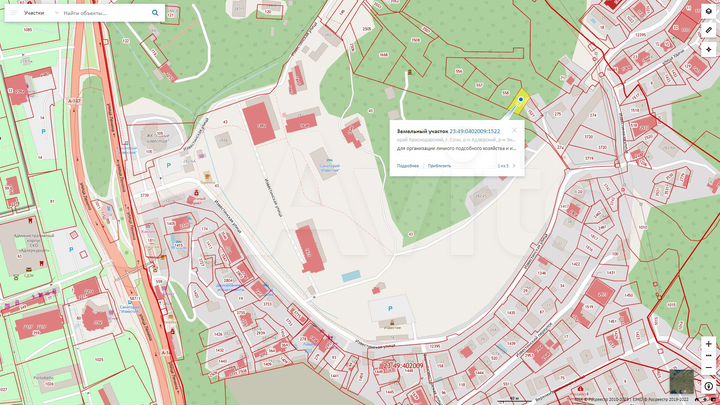Click the yellow highlighted parcel on map
Image resolution: width=720 pixels, height=405 pixels.
click(520, 100)
